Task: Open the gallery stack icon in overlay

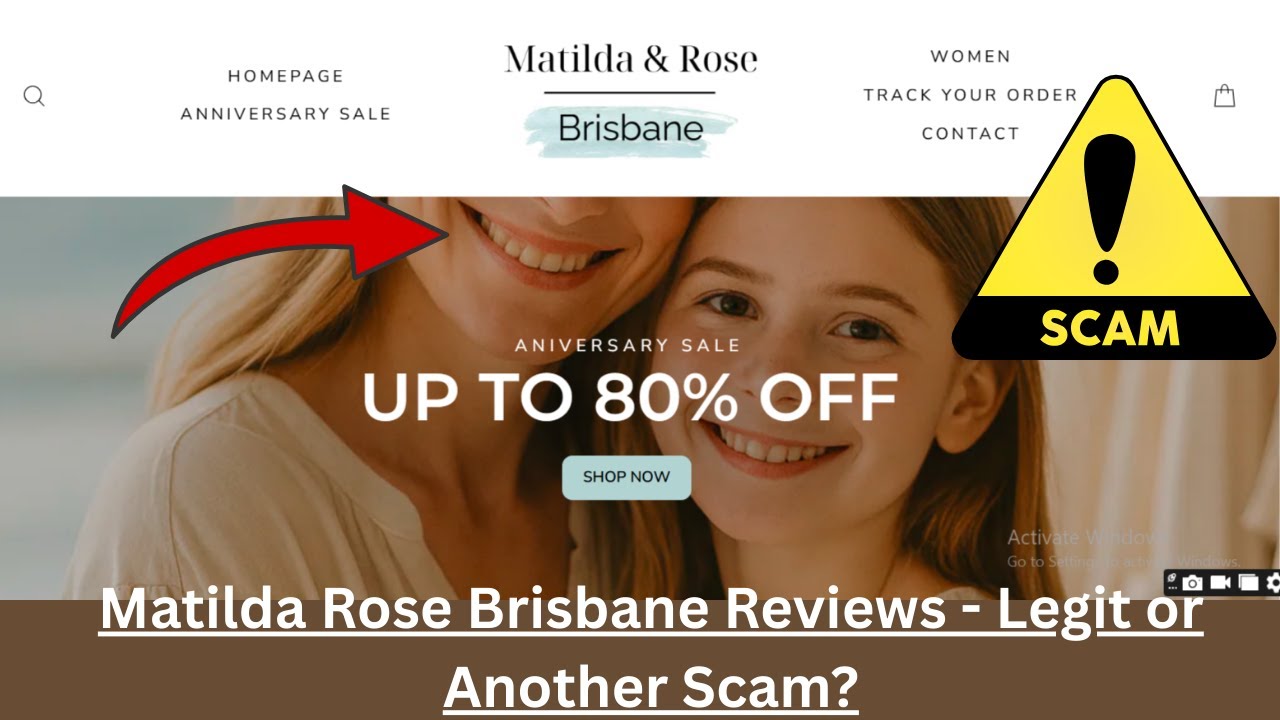Action: point(1247,582)
